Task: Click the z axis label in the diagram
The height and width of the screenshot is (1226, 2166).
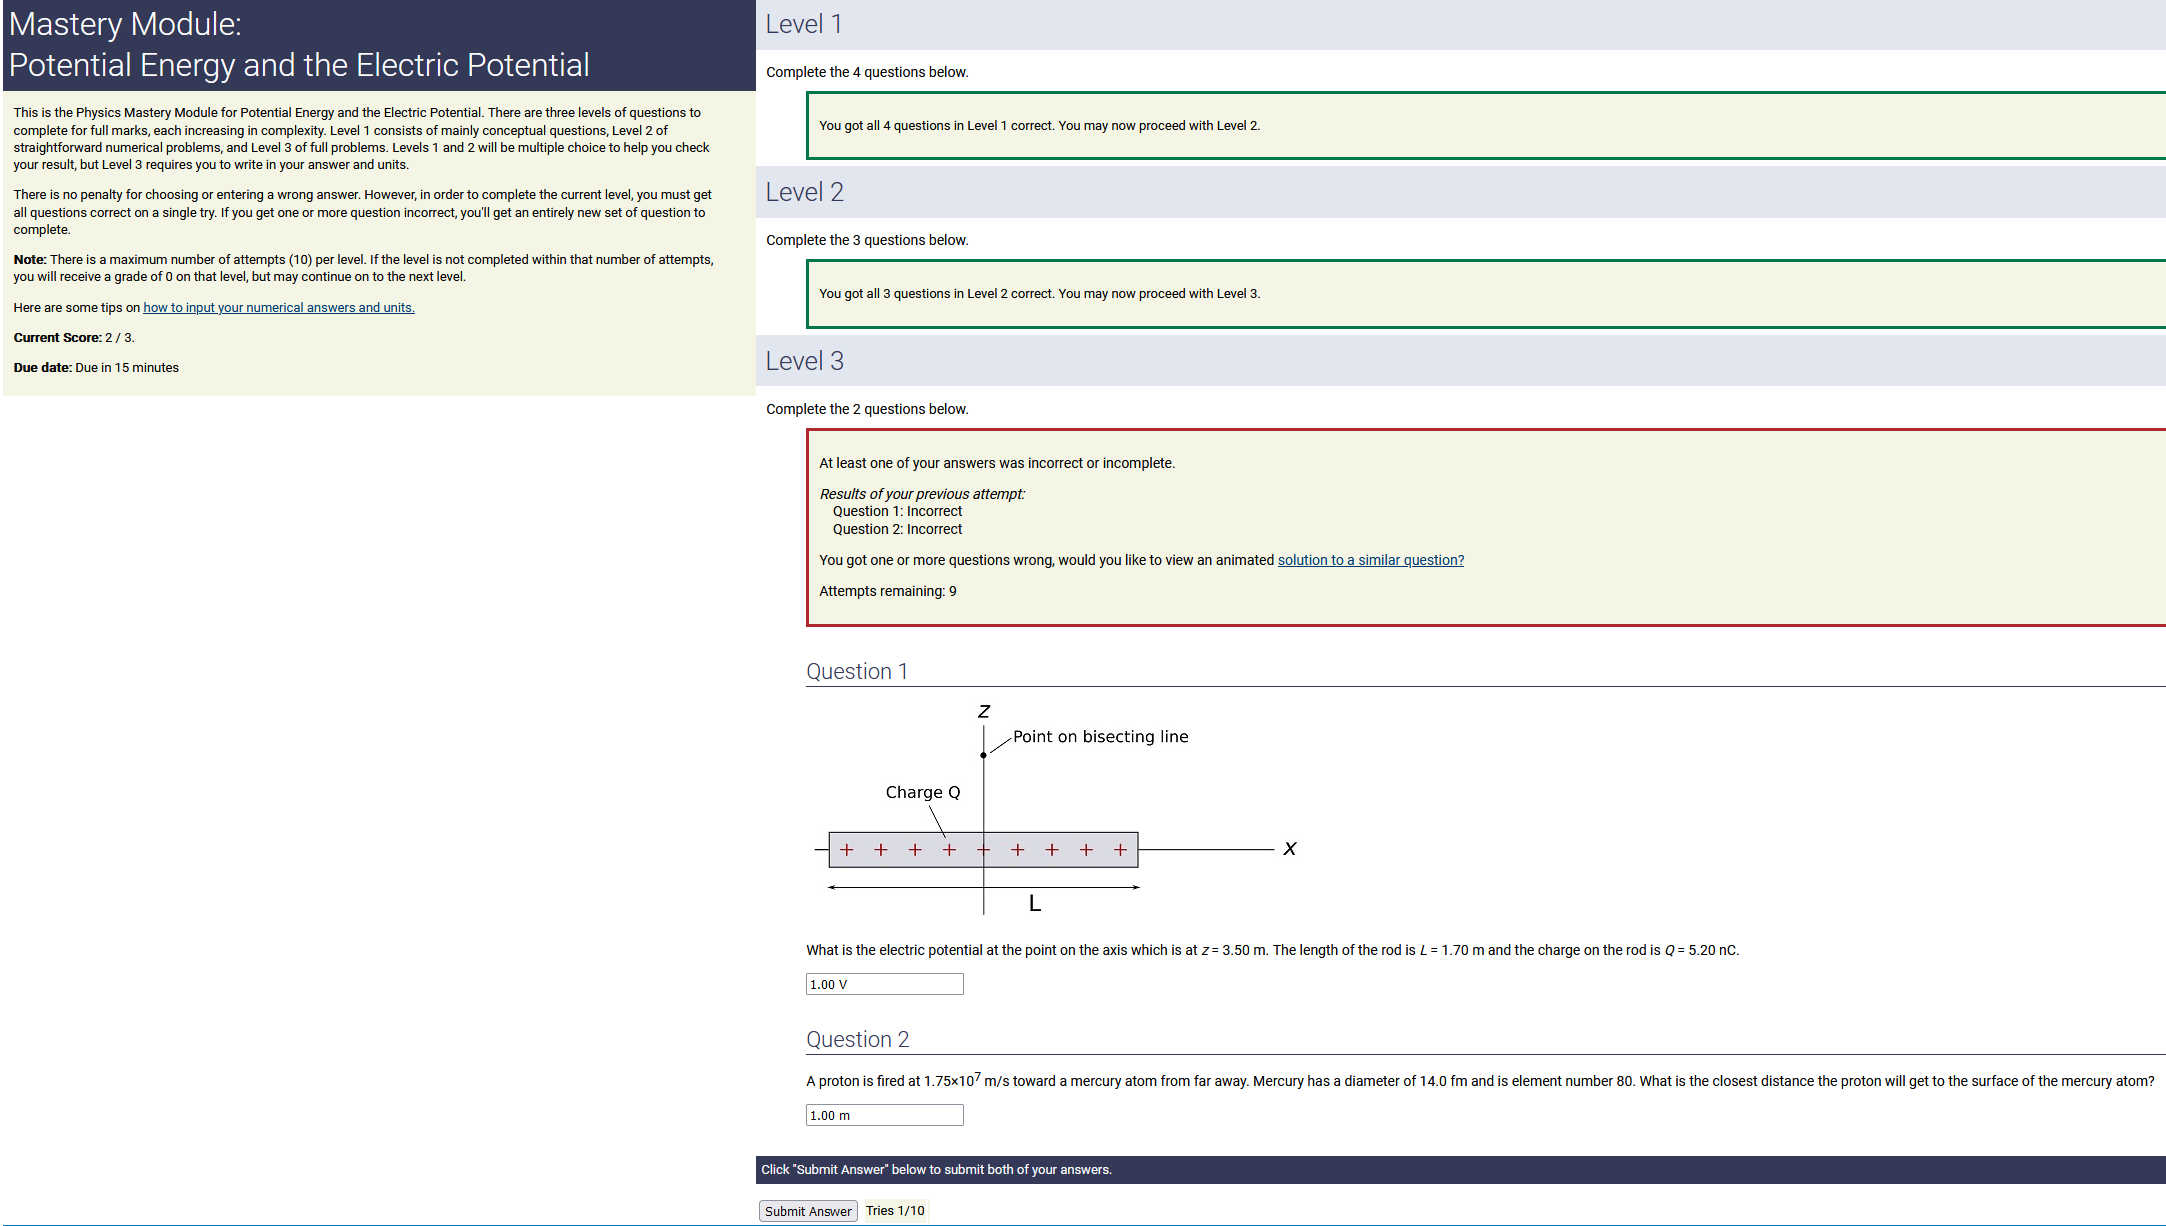Action: coord(984,711)
